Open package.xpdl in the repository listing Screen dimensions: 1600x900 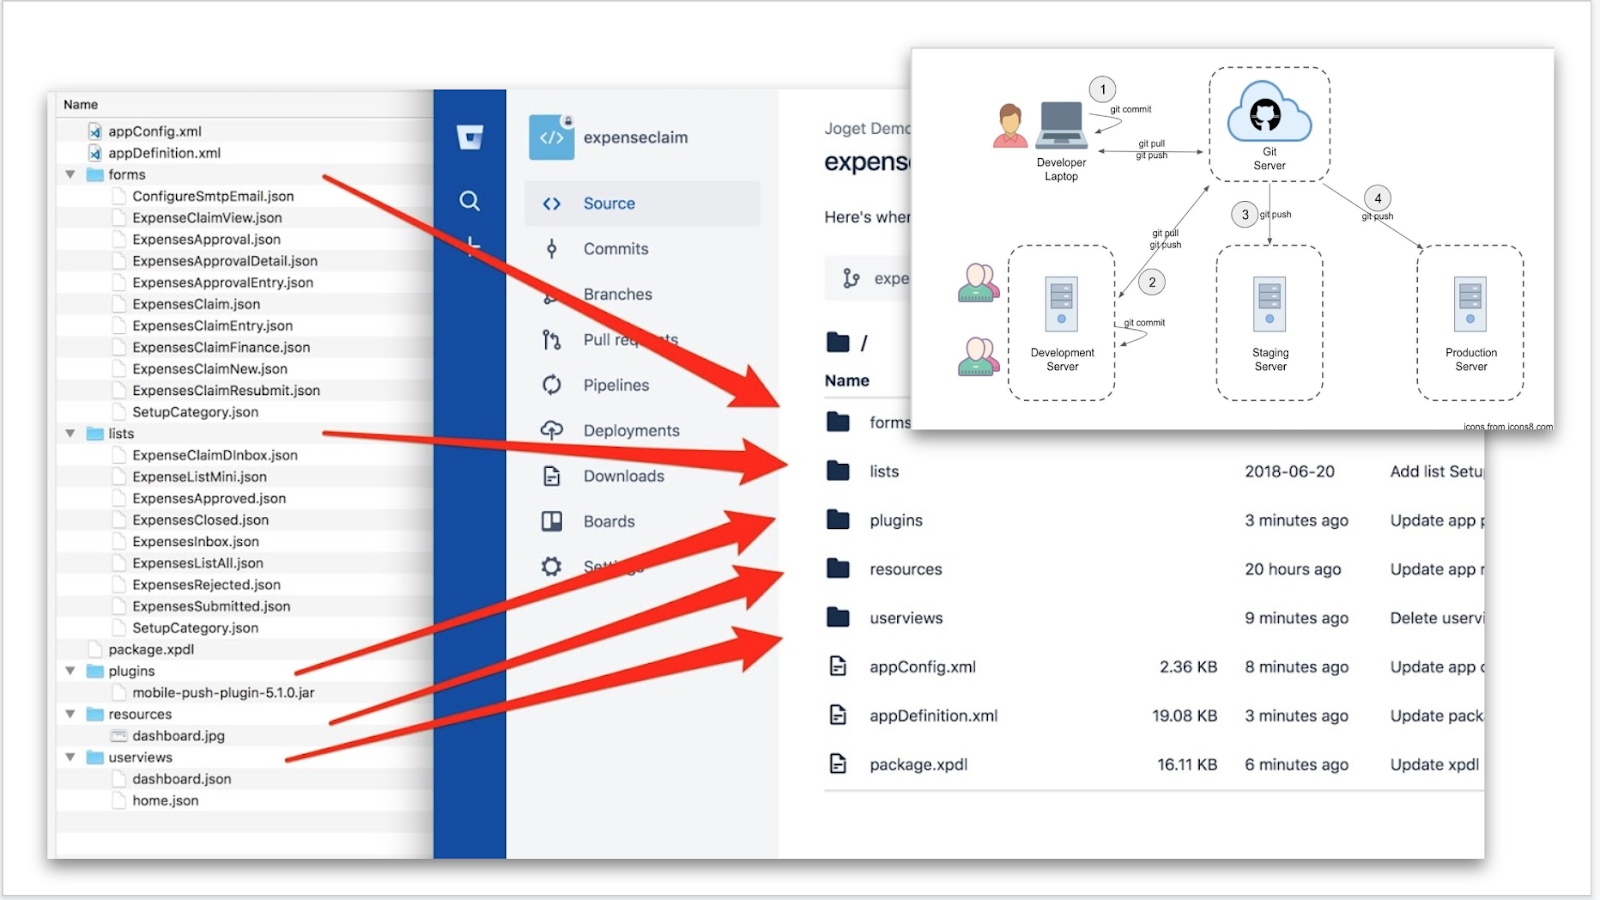click(x=918, y=765)
